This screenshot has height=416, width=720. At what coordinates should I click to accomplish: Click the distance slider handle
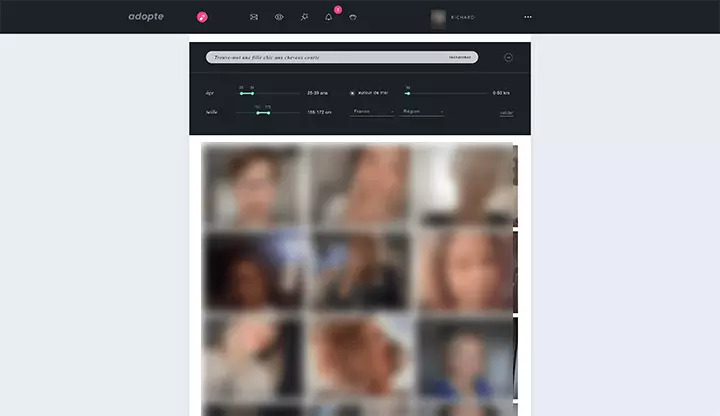pos(408,93)
